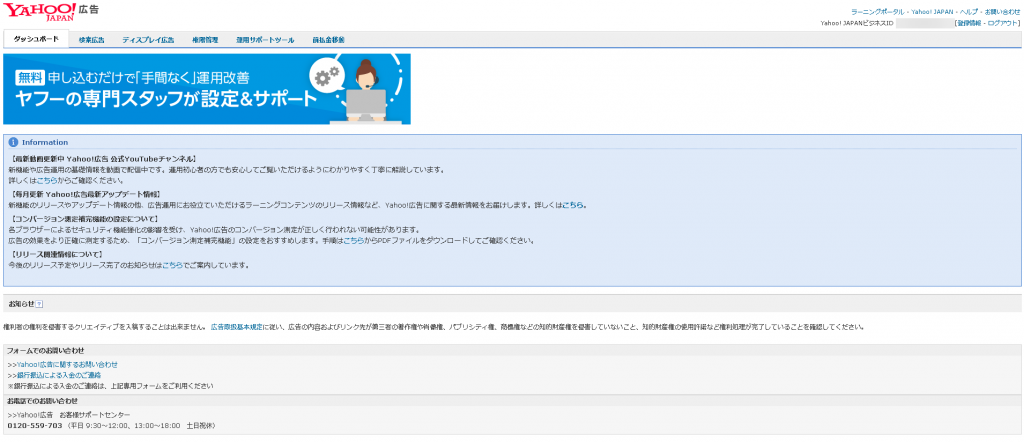This screenshot has width=1024, height=442.
Task: Open こちら PDF link for conversion setup
Action: click(354, 240)
